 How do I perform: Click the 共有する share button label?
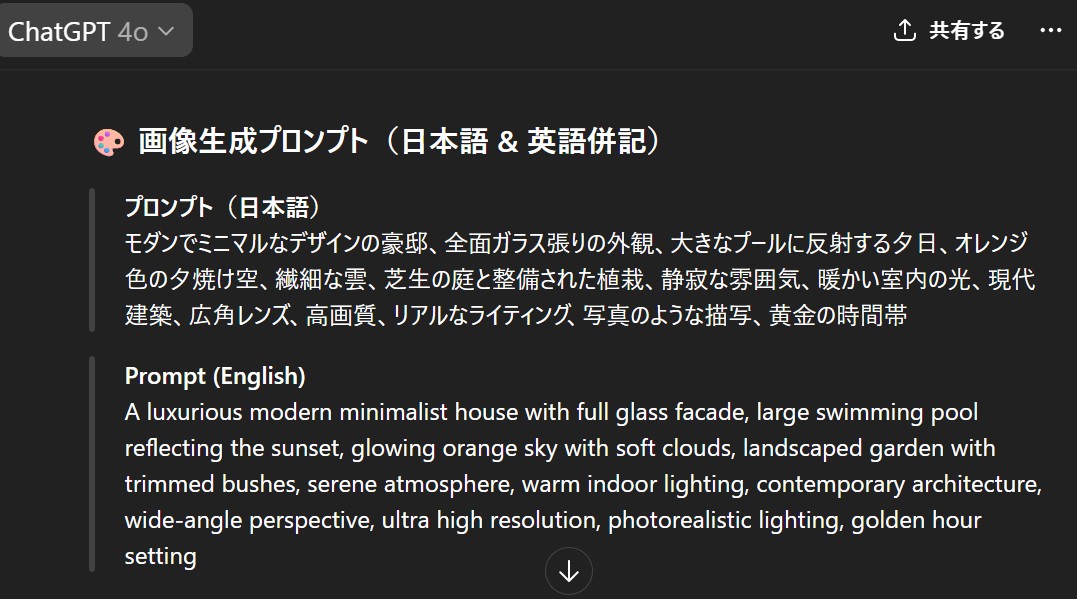coord(966,31)
